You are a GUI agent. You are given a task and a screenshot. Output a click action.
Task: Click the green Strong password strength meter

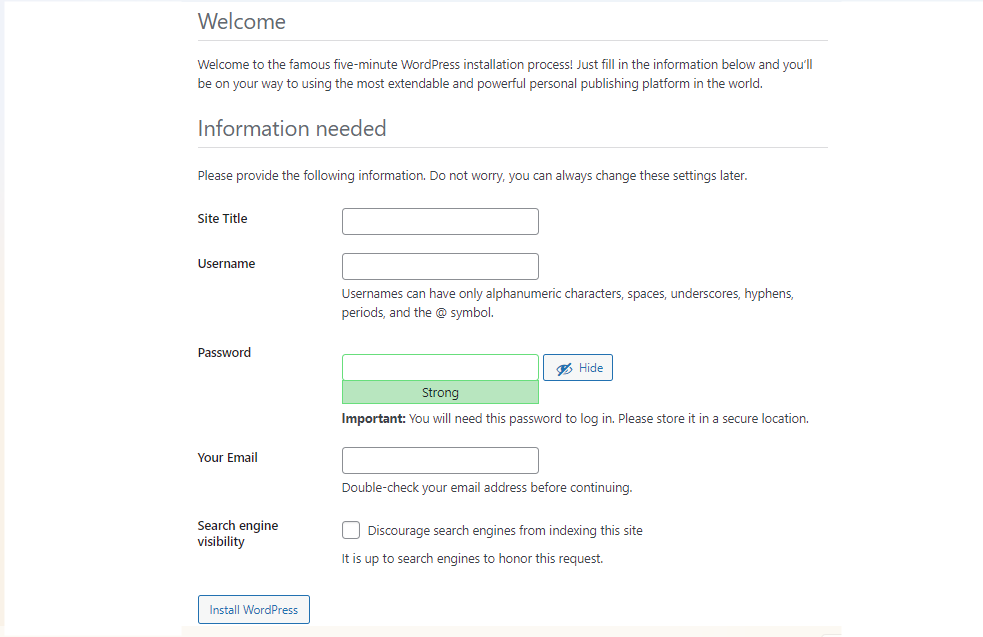[440, 392]
